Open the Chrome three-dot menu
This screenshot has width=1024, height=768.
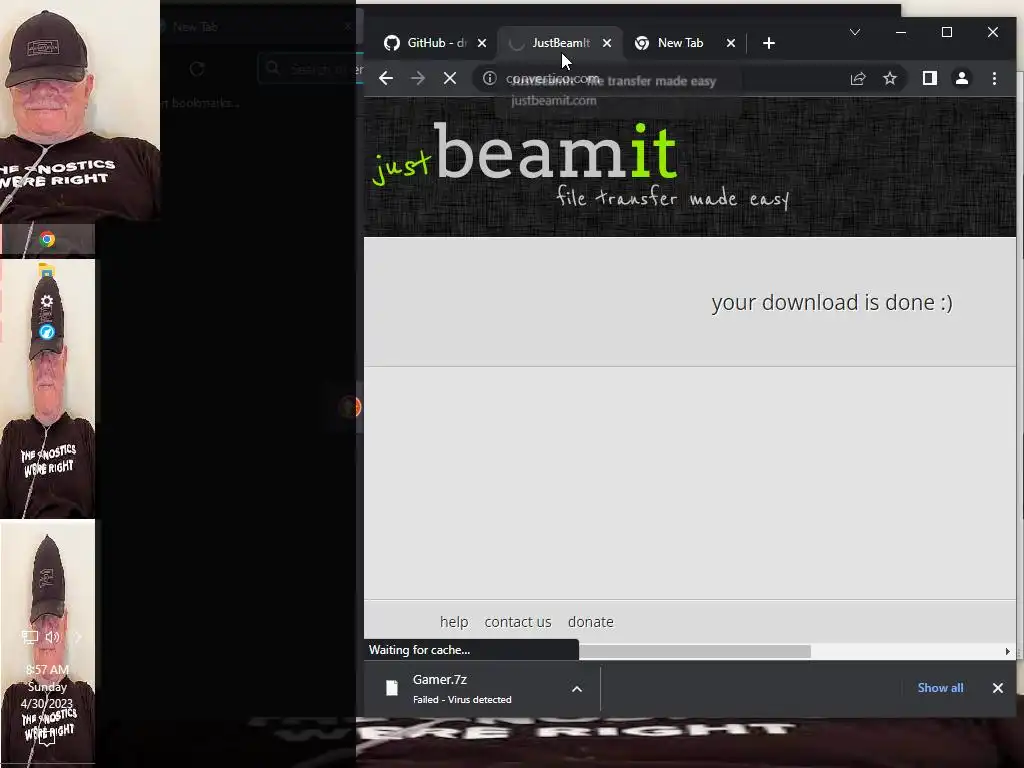pyautogui.click(x=995, y=79)
